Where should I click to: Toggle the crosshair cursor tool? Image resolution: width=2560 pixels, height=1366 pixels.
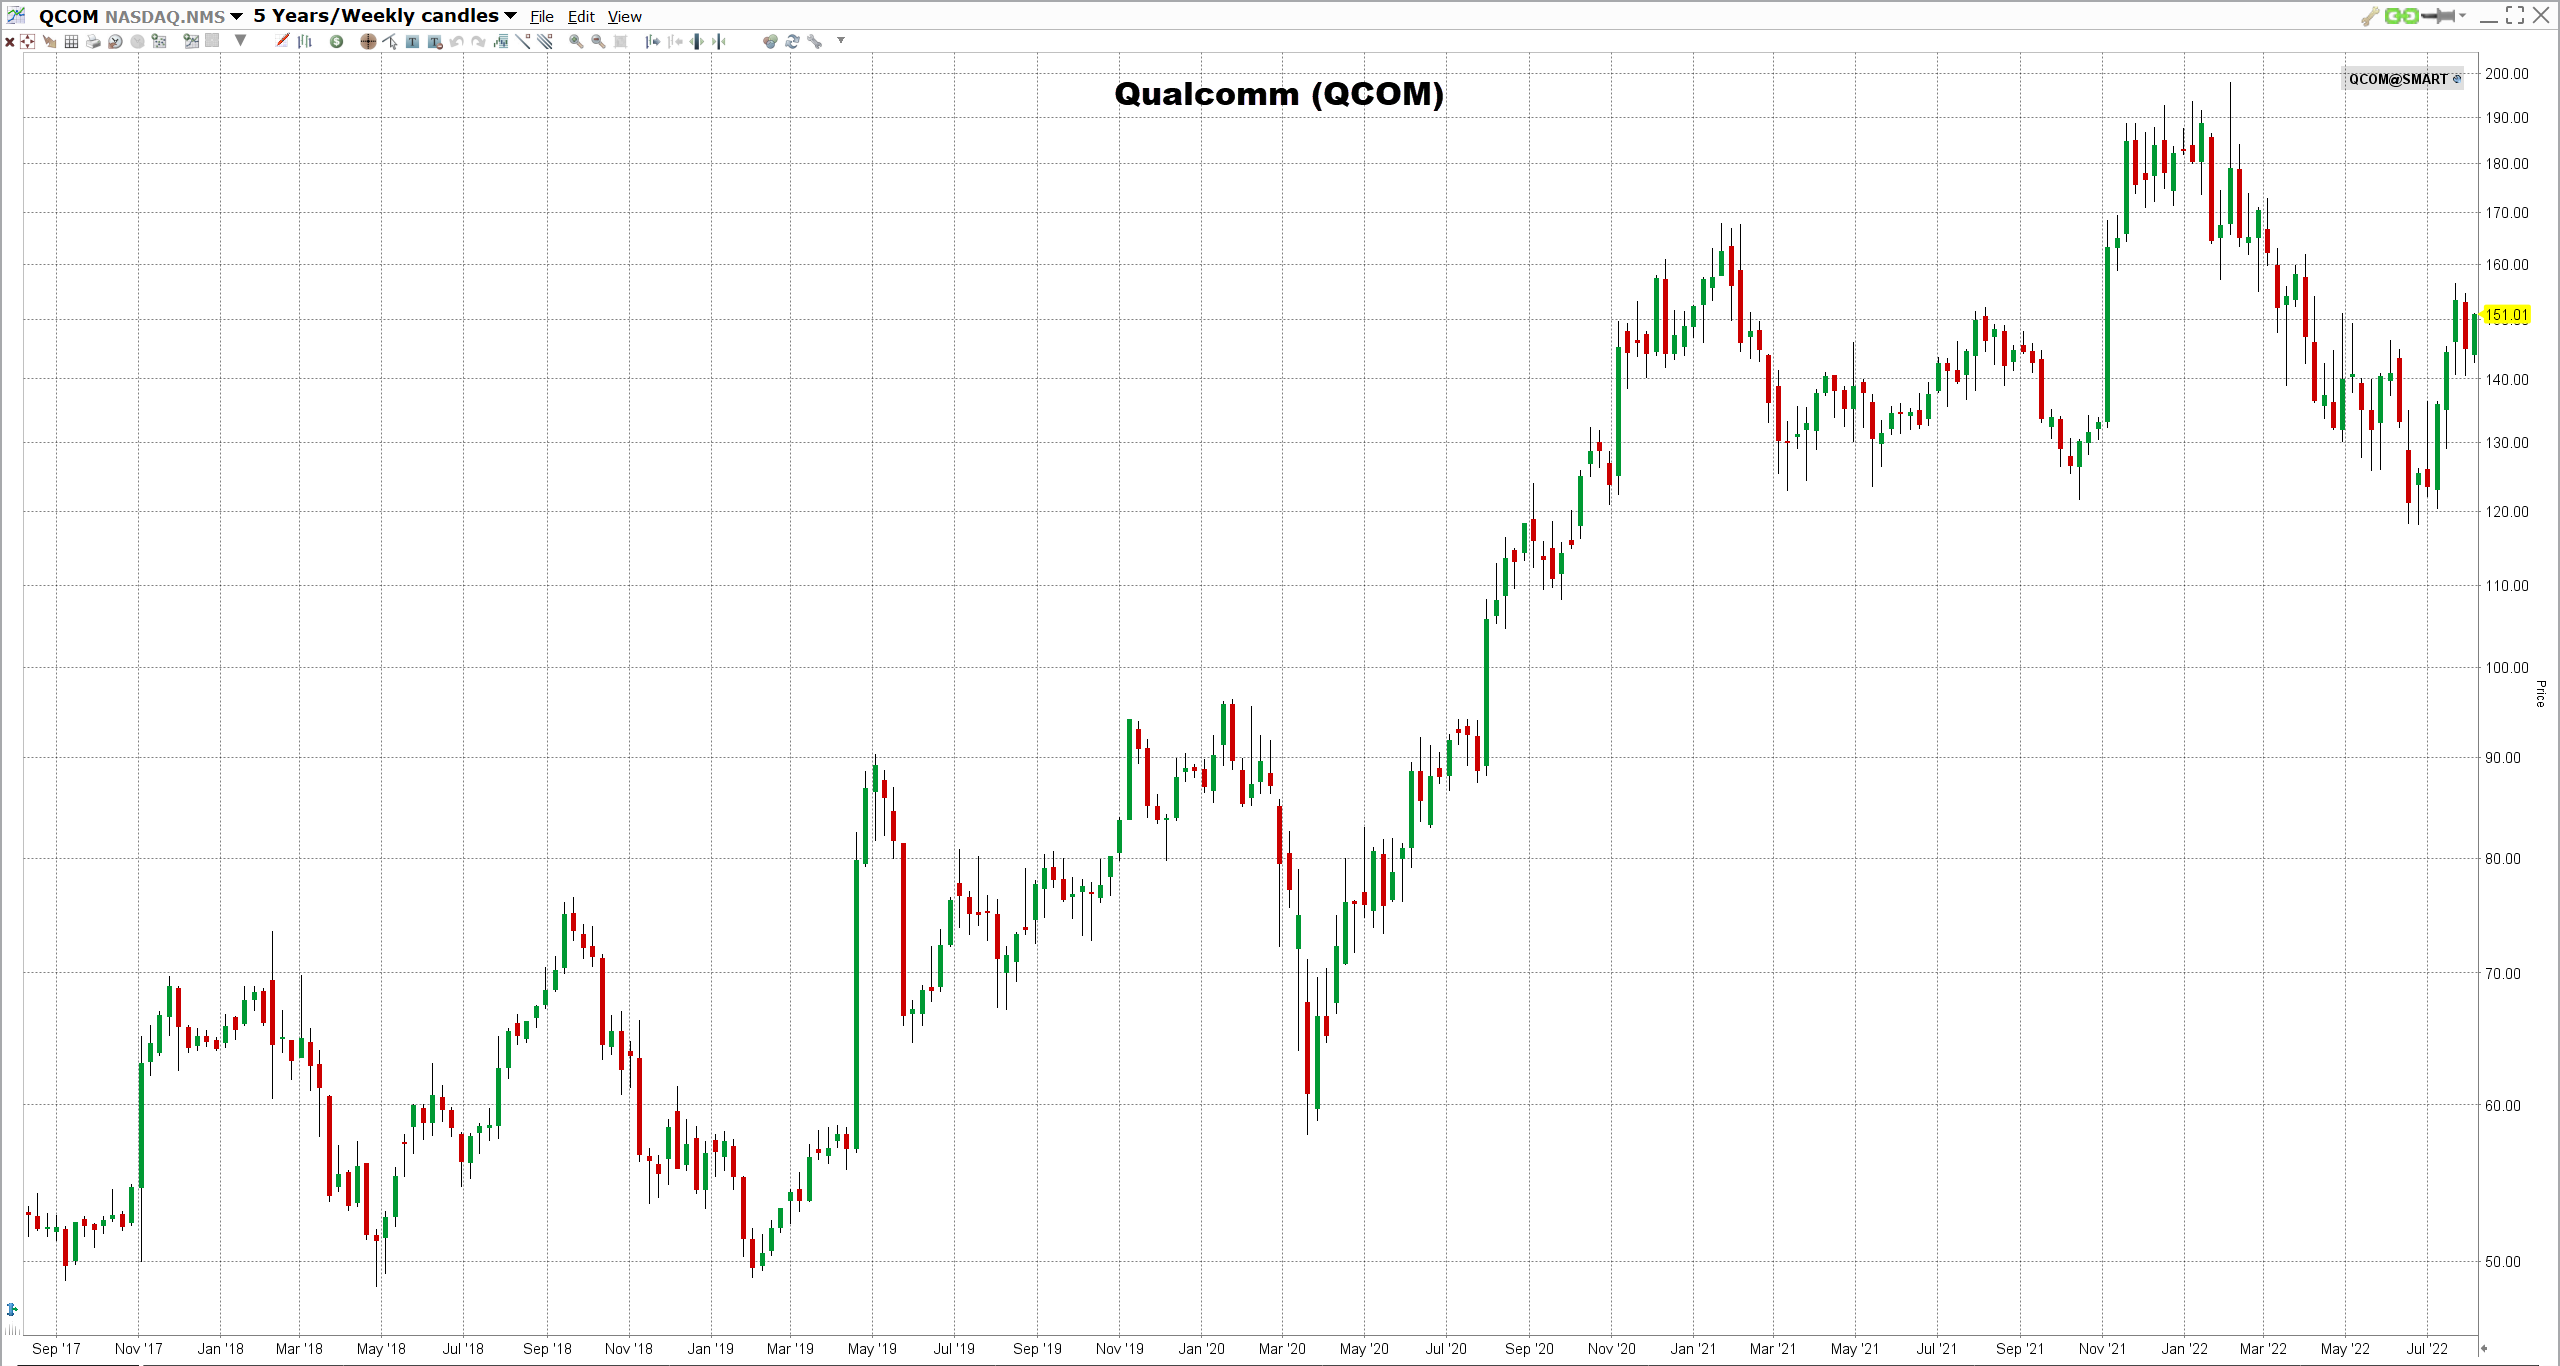(x=368, y=41)
